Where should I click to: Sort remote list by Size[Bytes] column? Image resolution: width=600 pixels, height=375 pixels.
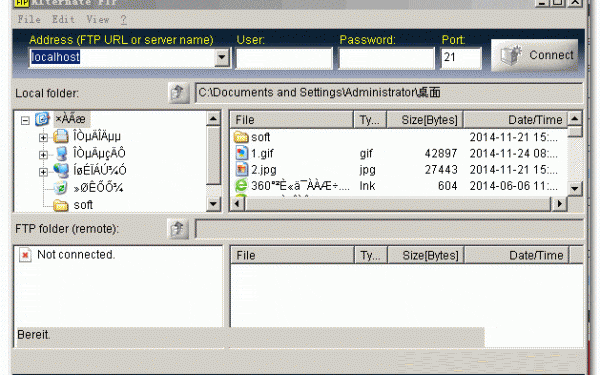pyautogui.click(x=426, y=255)
